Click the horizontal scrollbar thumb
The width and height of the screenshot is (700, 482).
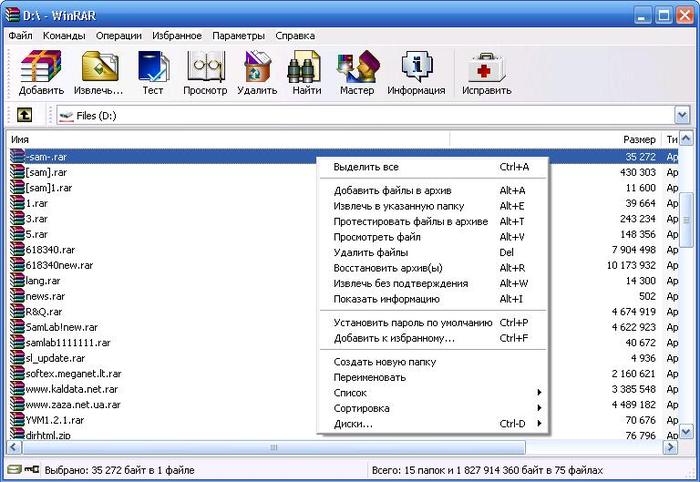273,447
